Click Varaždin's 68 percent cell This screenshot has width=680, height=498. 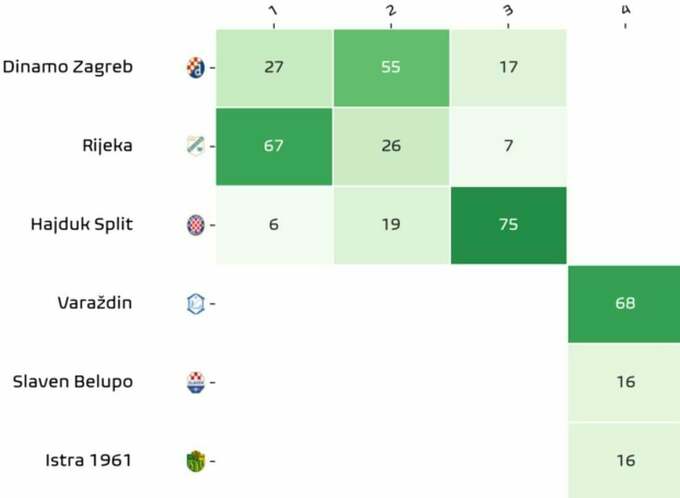point(625,304)
